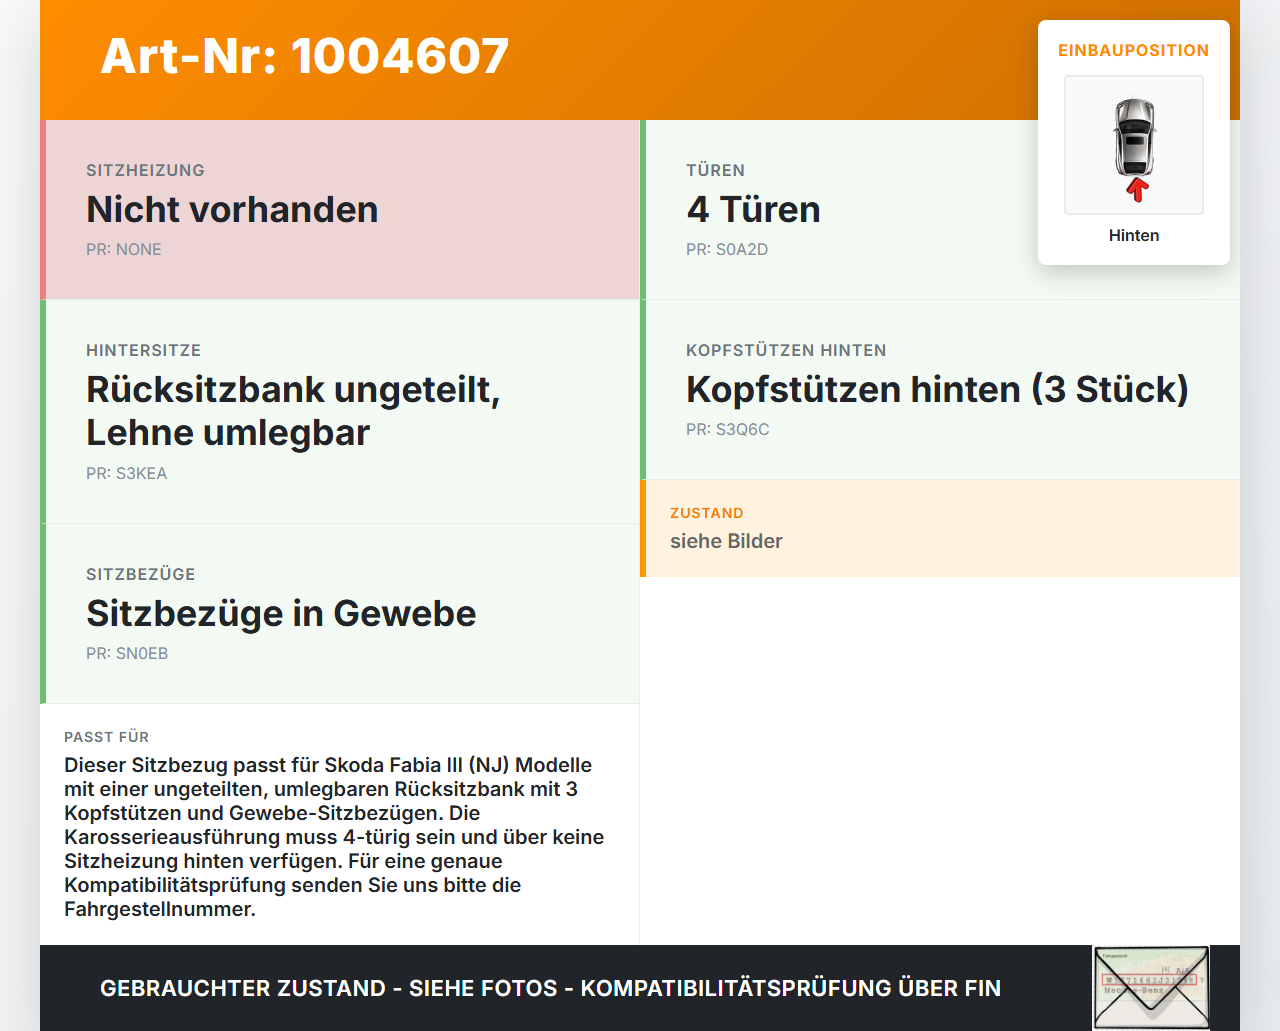Screen dimensions: 1280x1031
Task: Click PR: SN0EB code
Action: click(127, 653)
